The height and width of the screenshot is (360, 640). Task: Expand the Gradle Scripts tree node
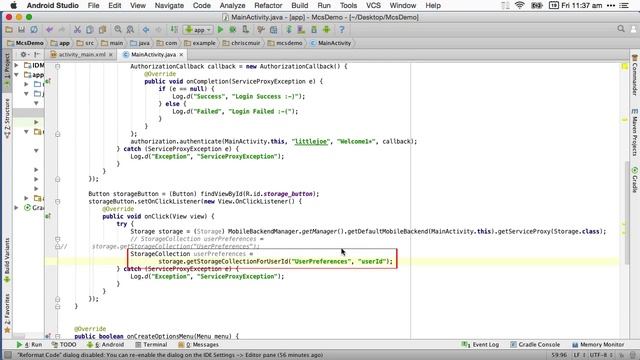(x=16, y=207)
